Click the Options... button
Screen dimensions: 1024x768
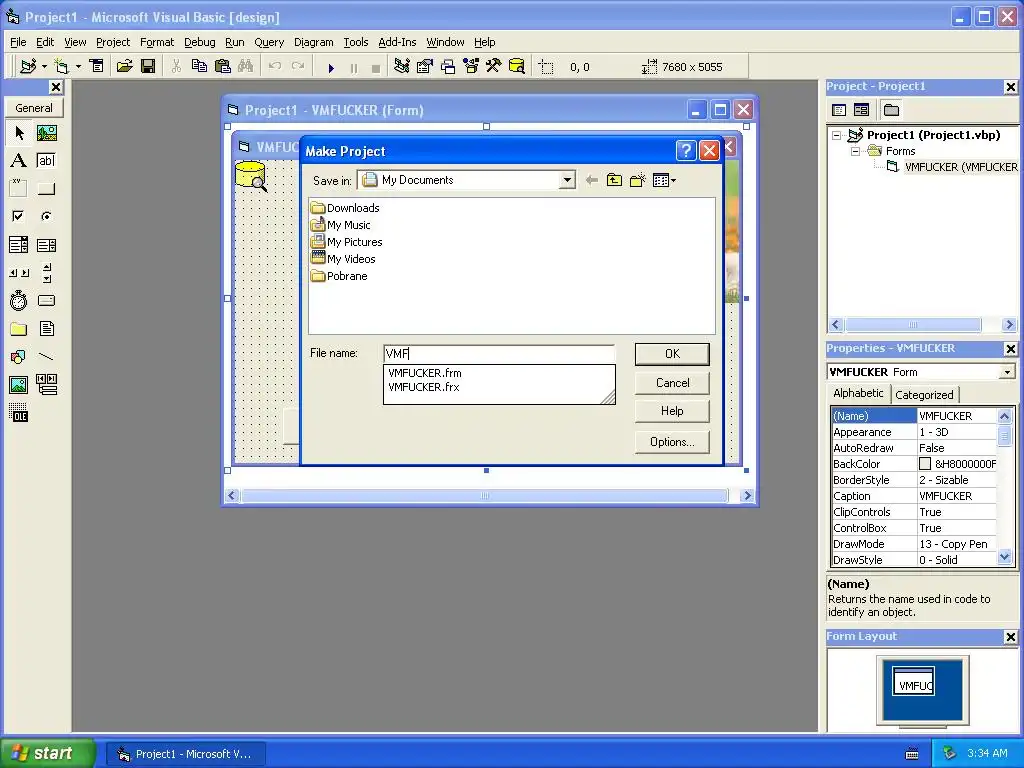click(x=672, y=442)
